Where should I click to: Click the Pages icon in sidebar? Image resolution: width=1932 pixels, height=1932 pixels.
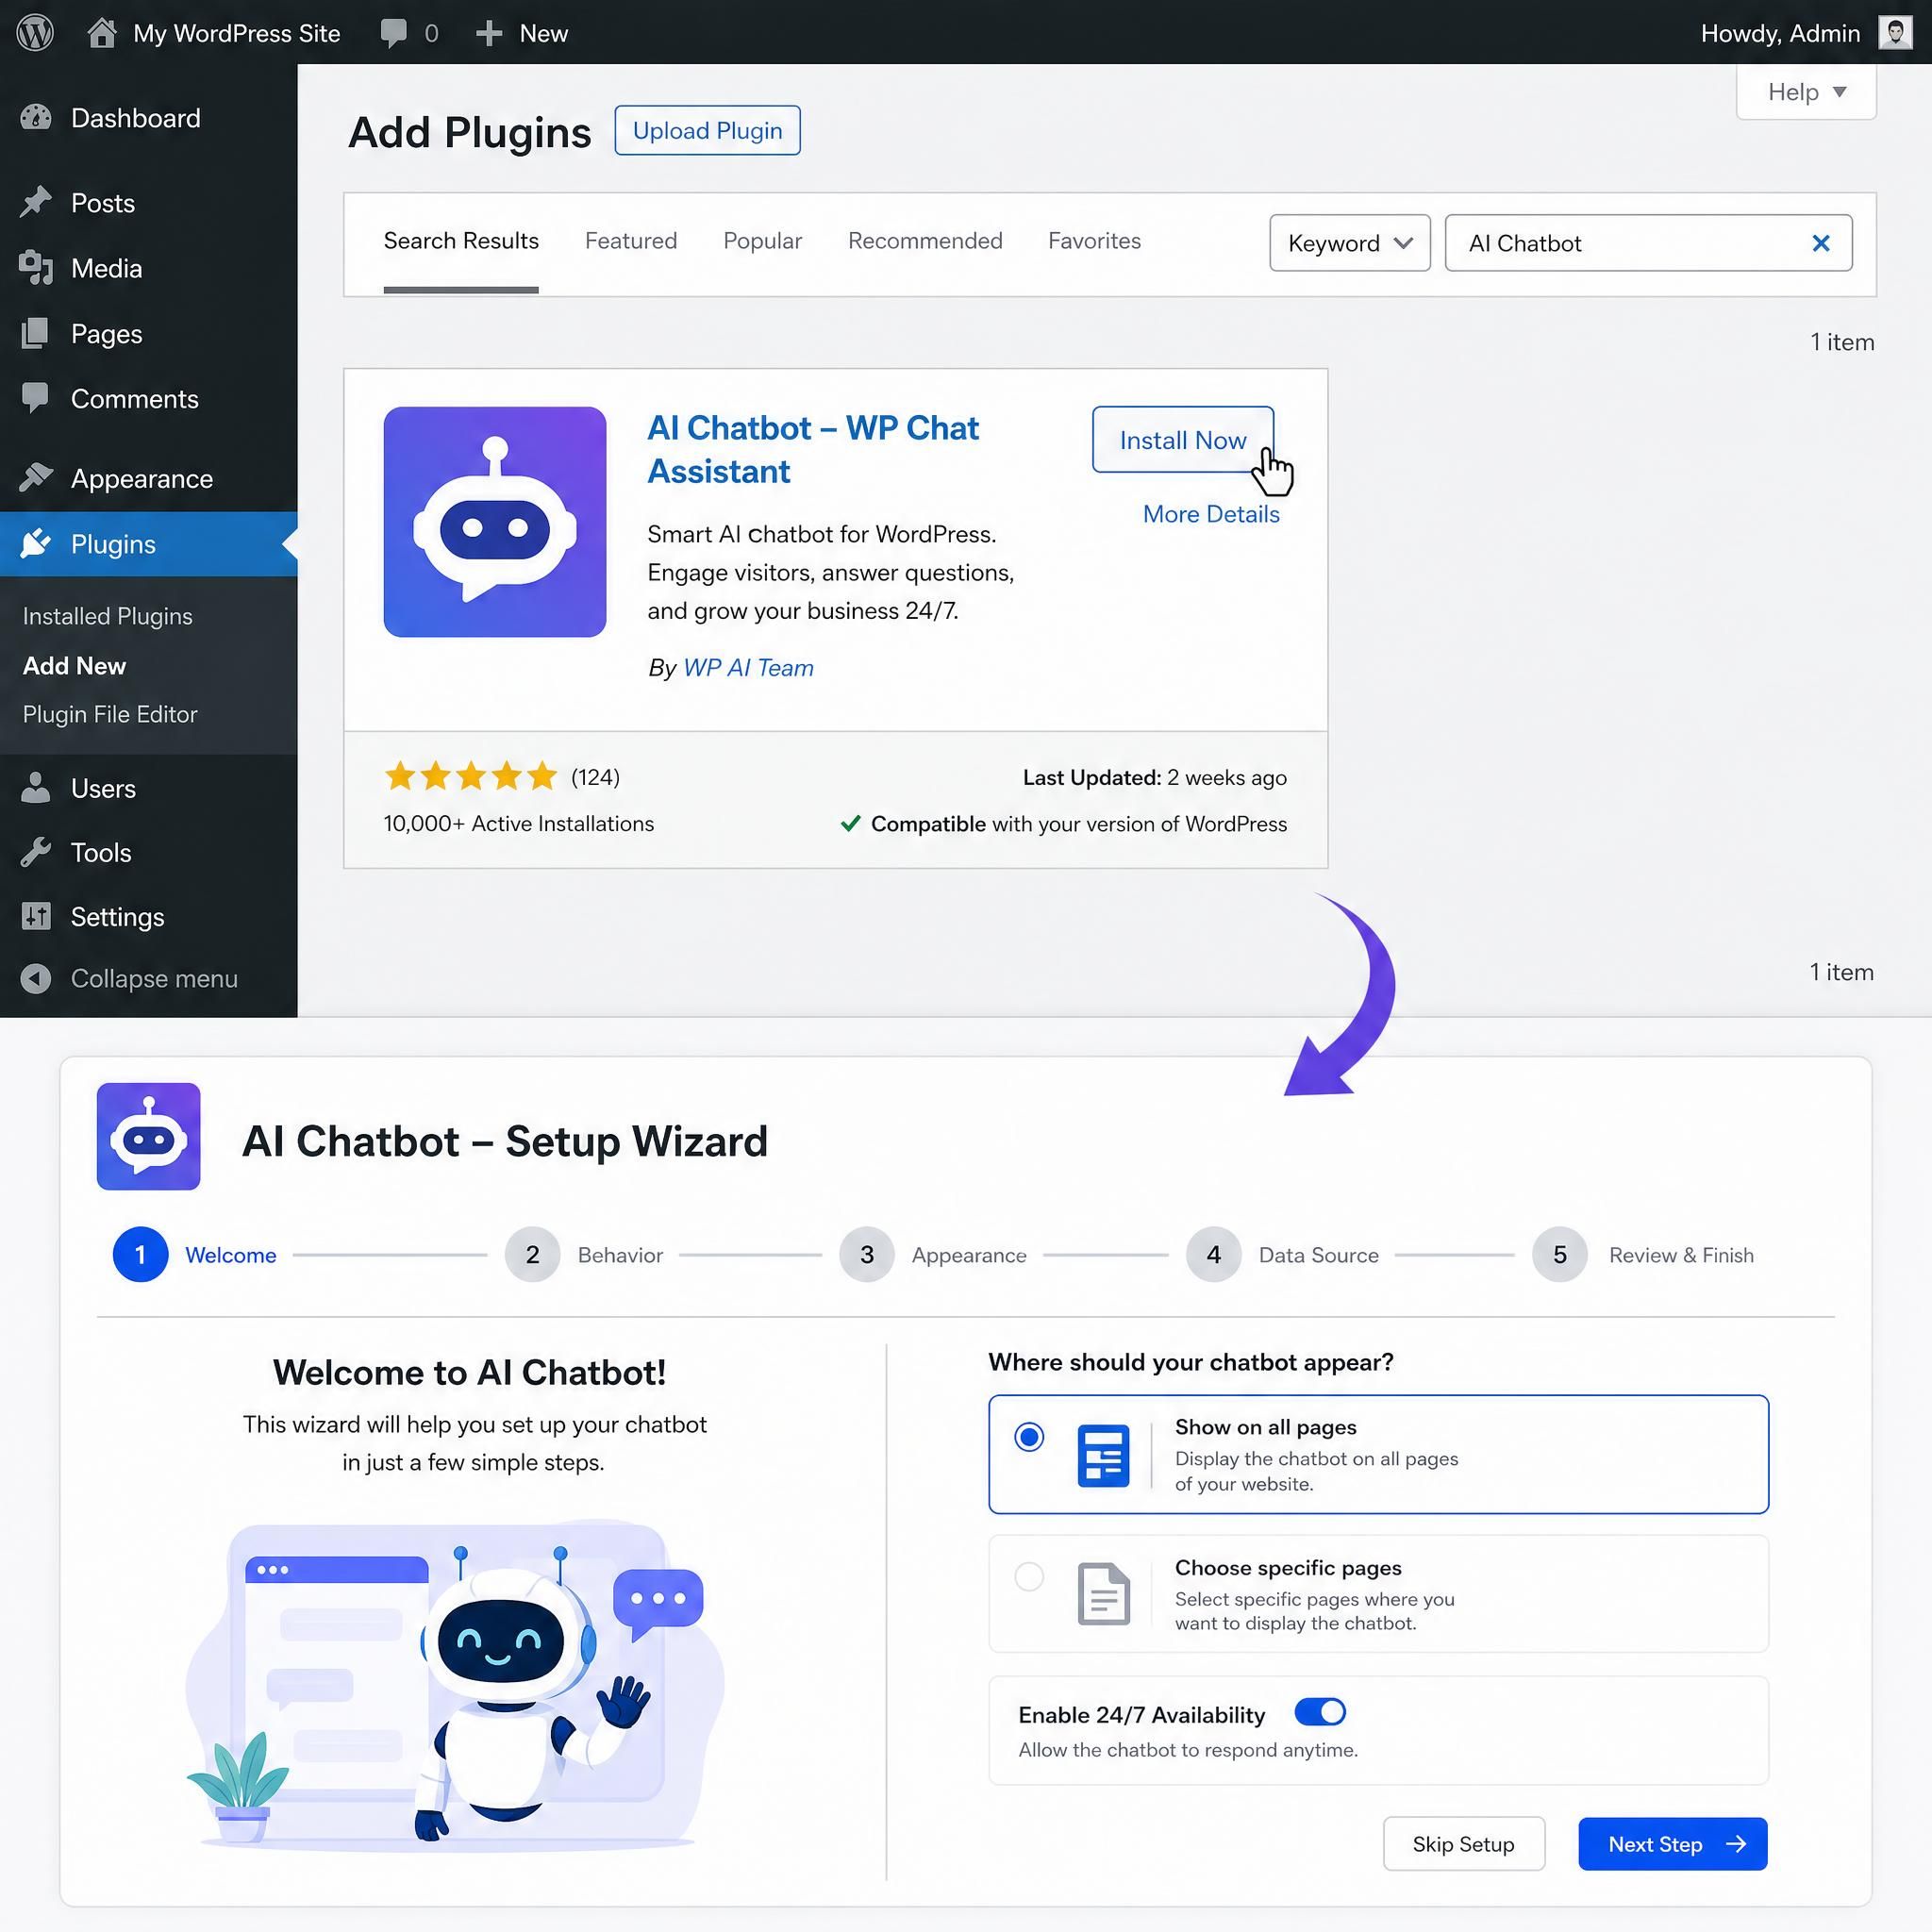coord(36,333)
